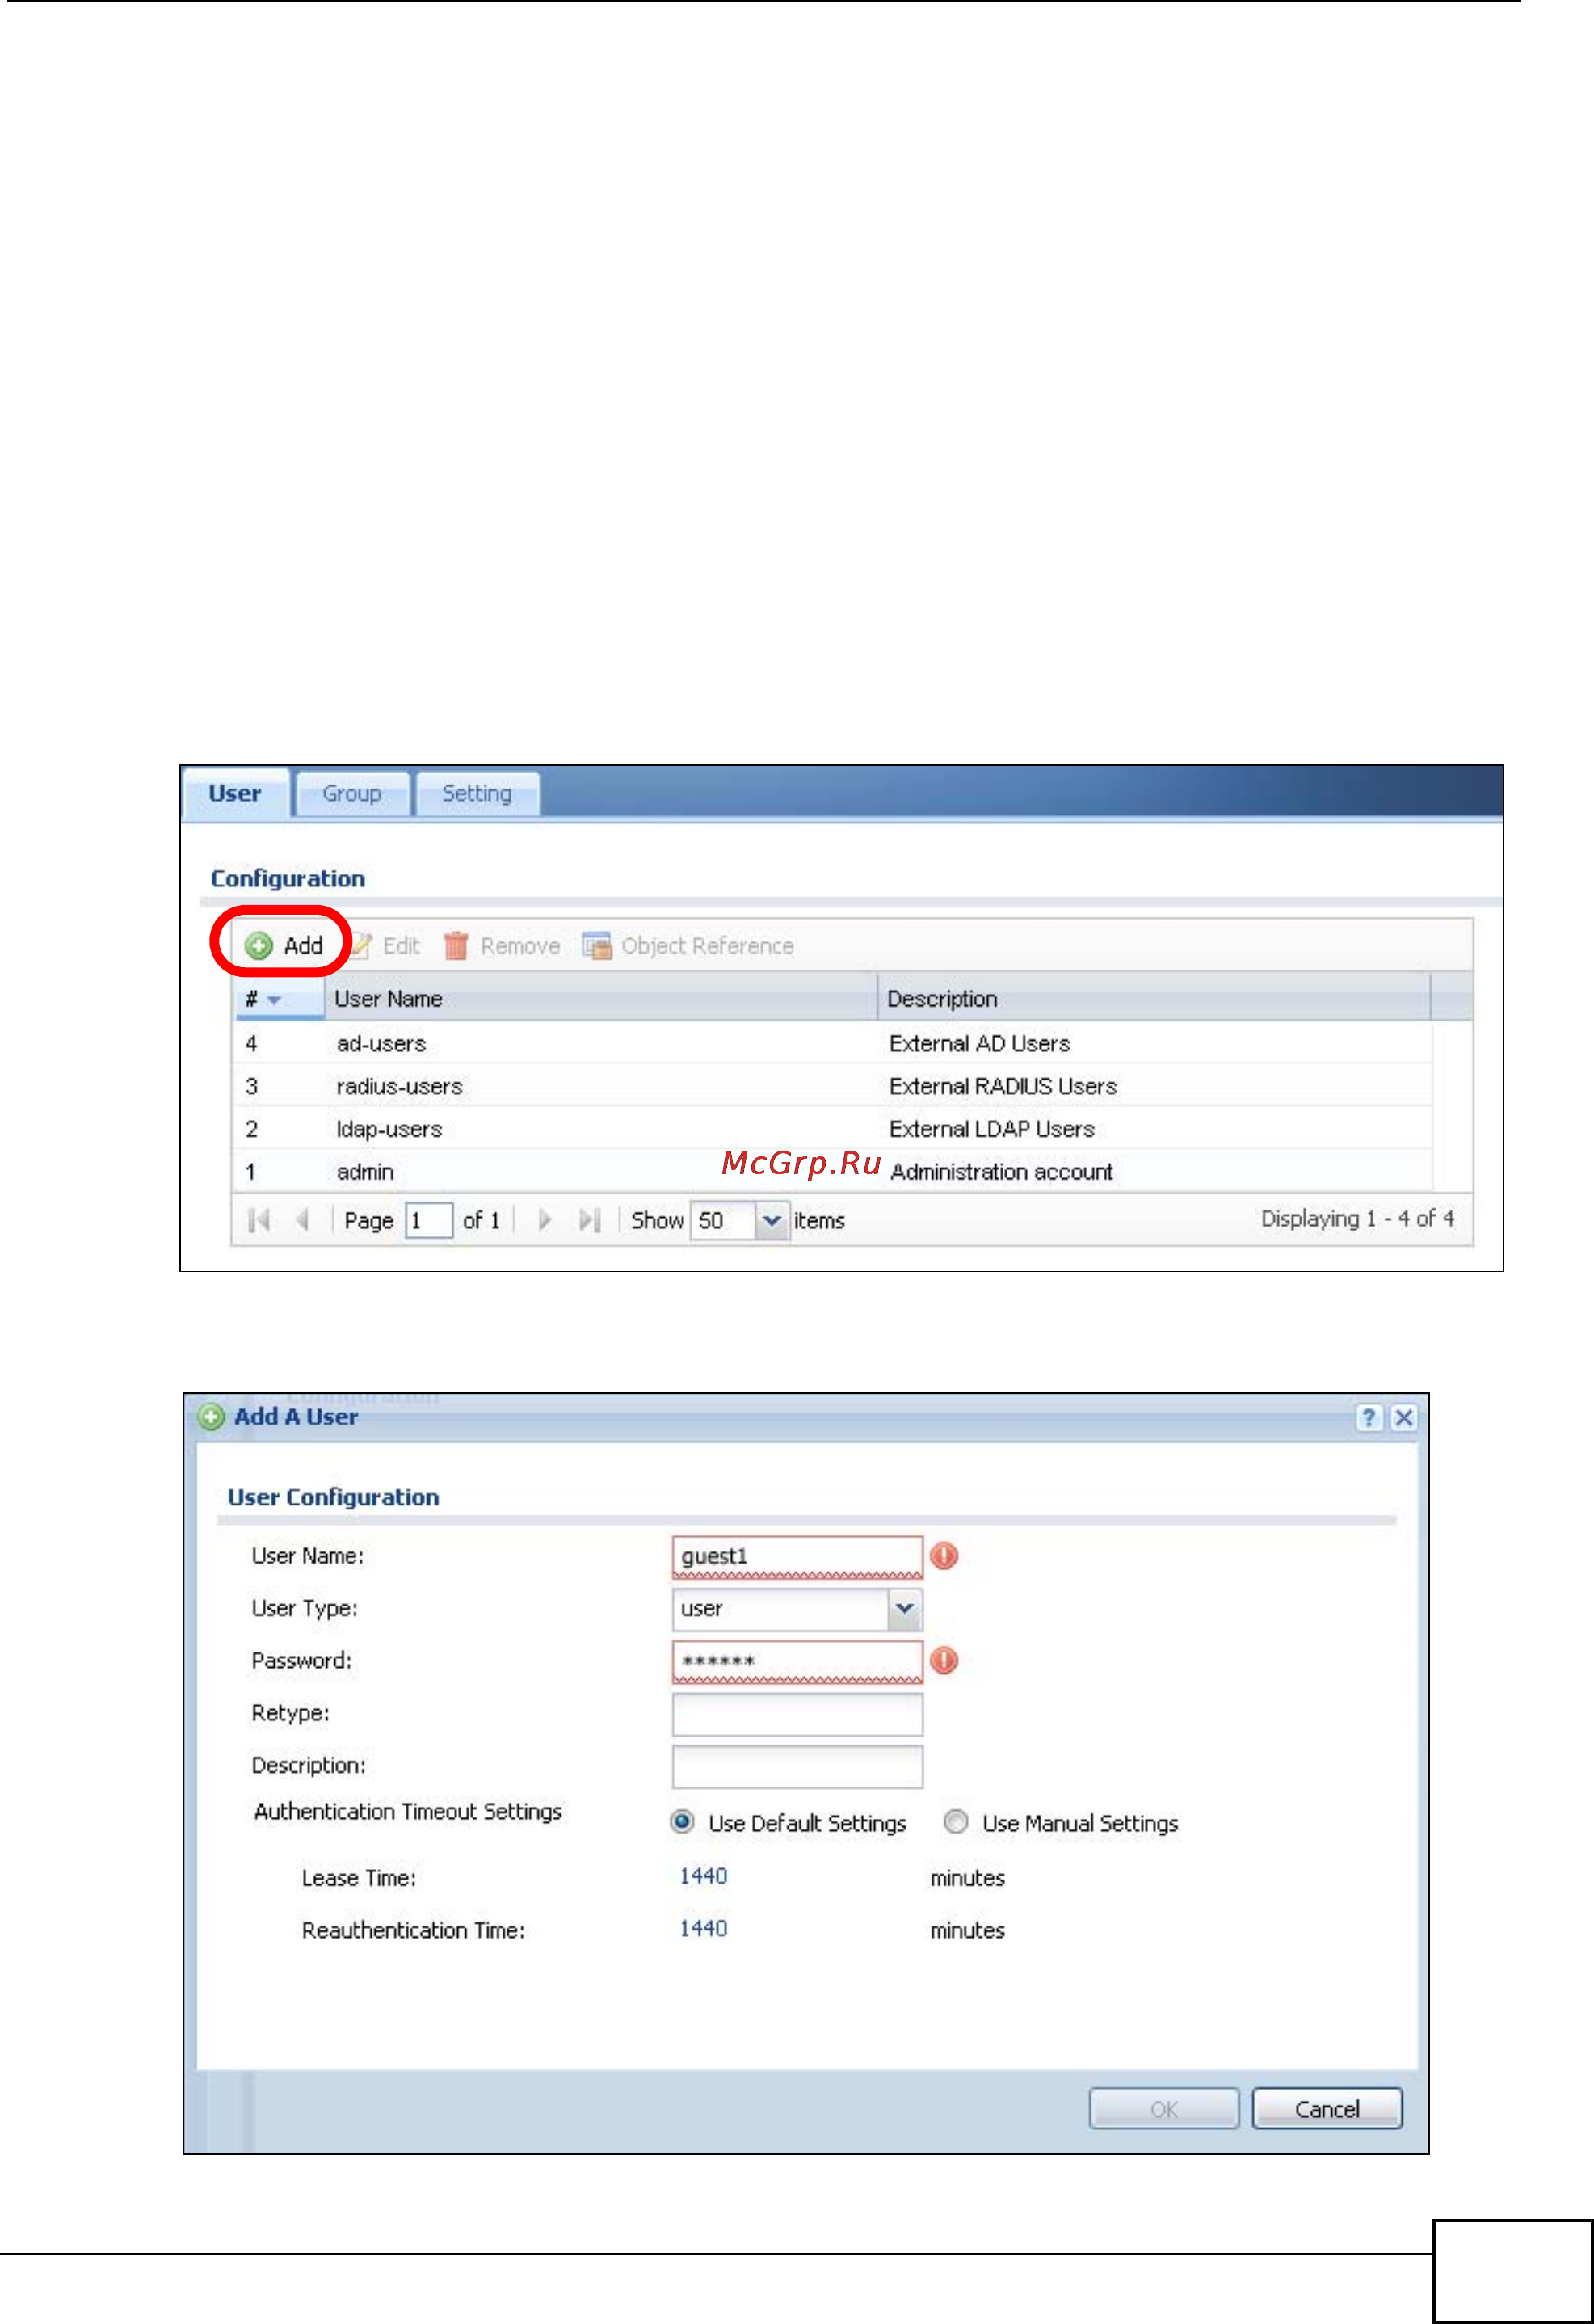The width and height of the screenshot is (1594, 2324).
Task: Click External RADIUS Users description cell
Action: (1002, 1086)
